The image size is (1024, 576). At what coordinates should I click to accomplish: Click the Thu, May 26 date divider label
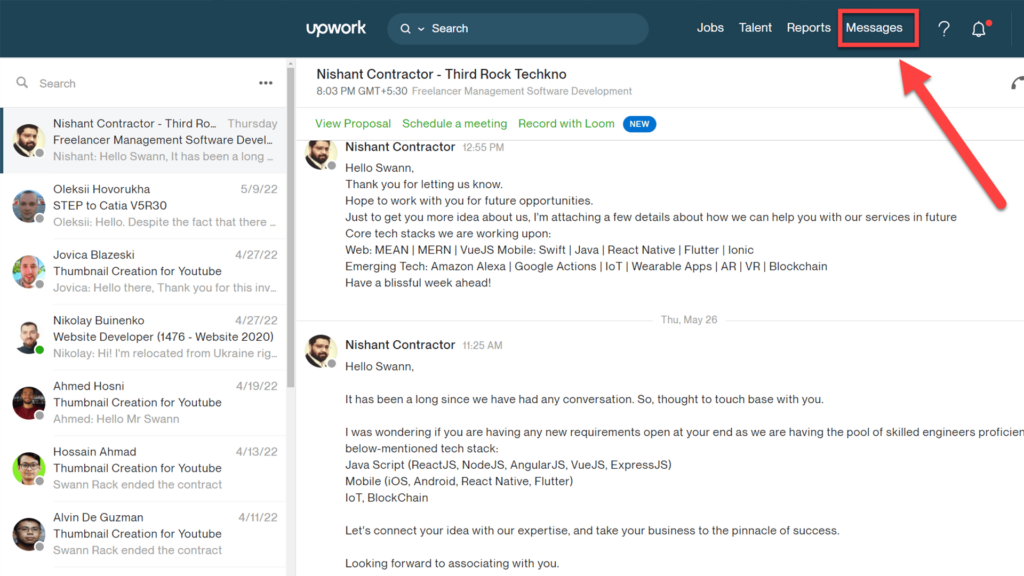pyautogui.click(x=688, y=320)
